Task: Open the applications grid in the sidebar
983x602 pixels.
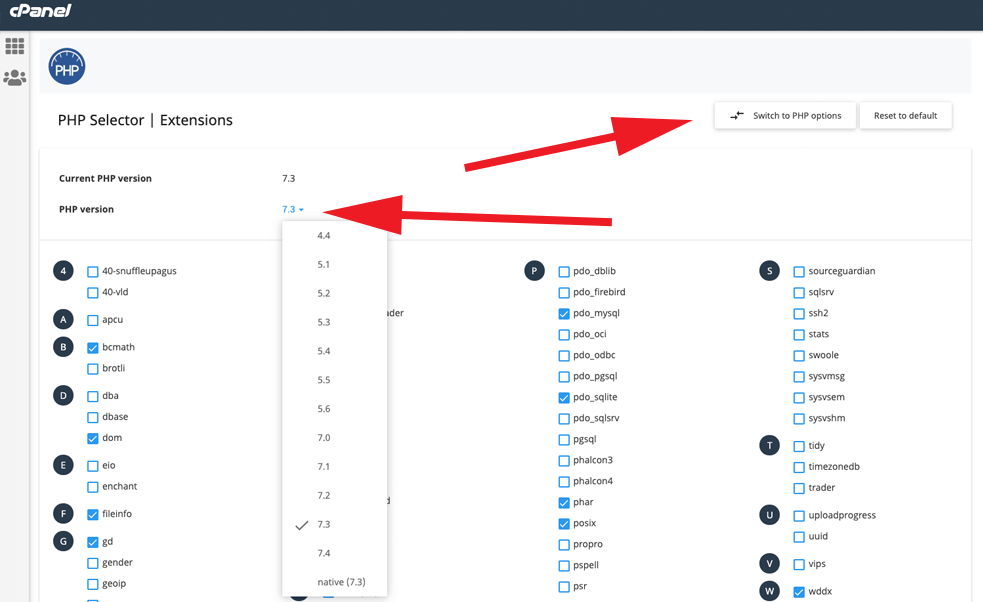Action: (x=15, y=45)
